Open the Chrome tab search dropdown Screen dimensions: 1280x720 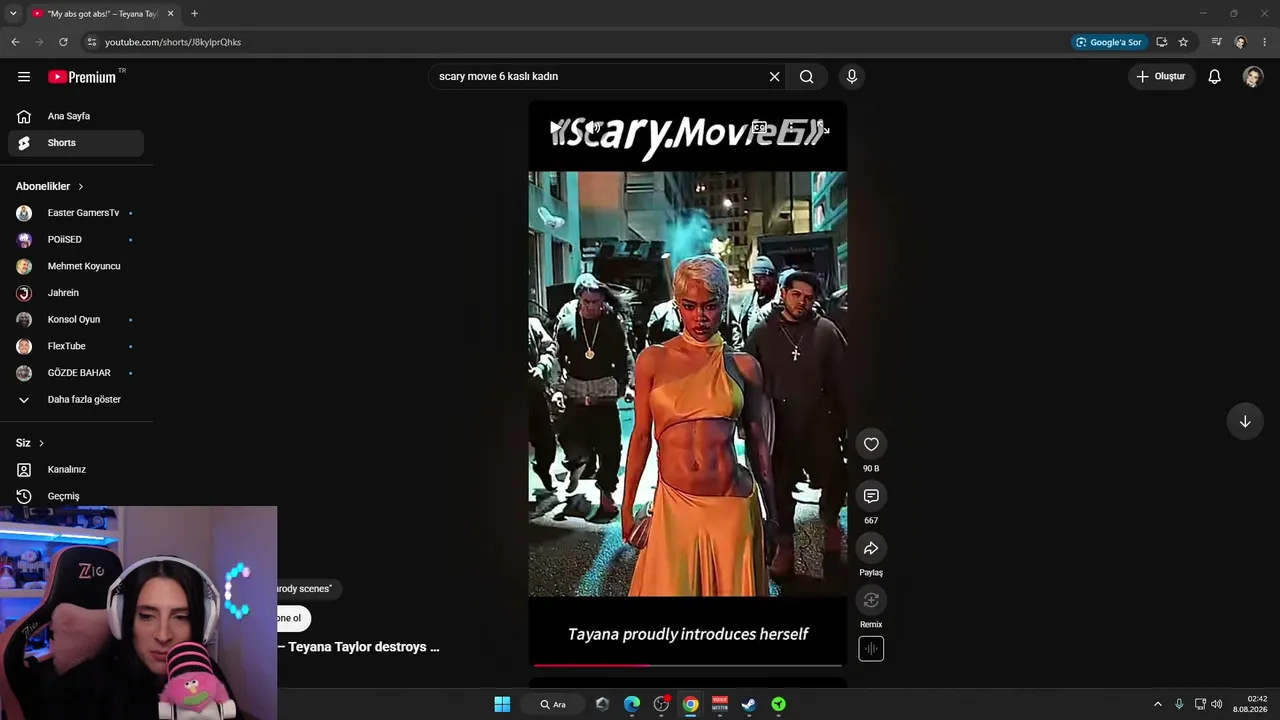click(x=13, y=14)
